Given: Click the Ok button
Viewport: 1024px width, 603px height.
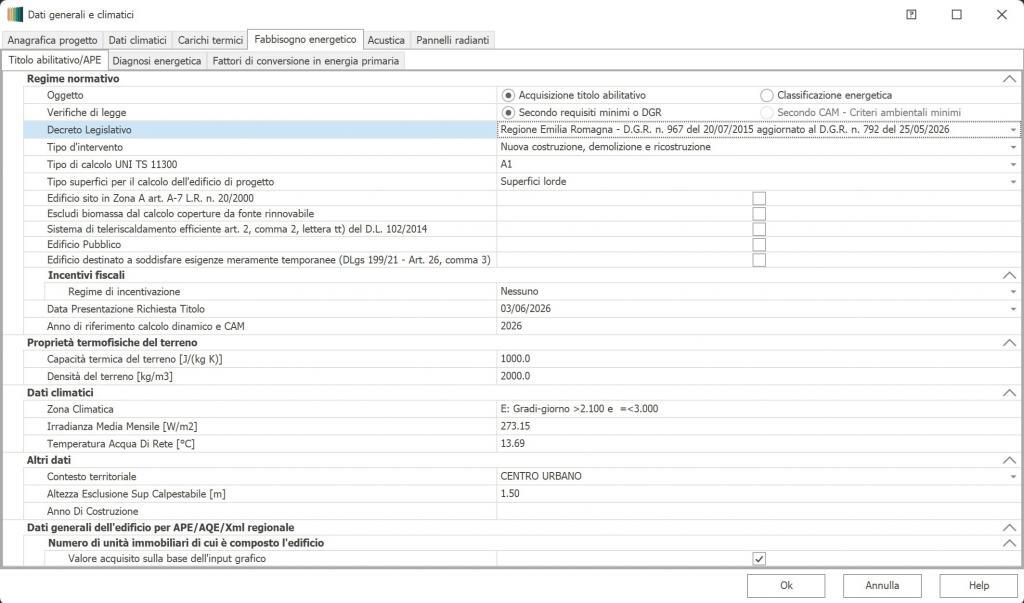Looking at the screenshot, I should (786, 585).
